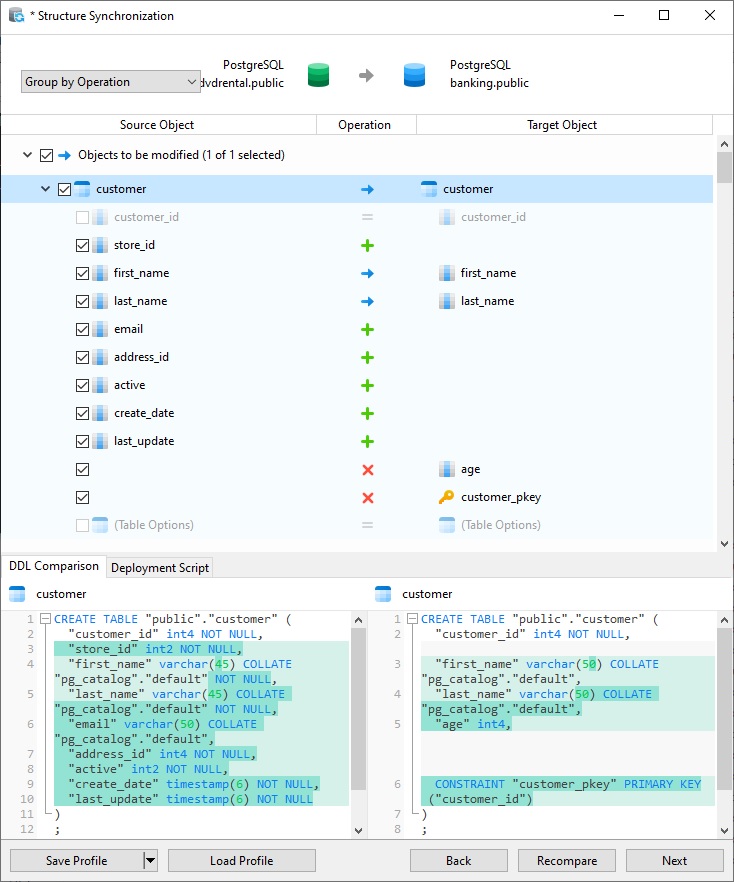The height and width of the screenshot is (882, 734).
Task: Click the target customer table icon
Action: coord(429,189)
